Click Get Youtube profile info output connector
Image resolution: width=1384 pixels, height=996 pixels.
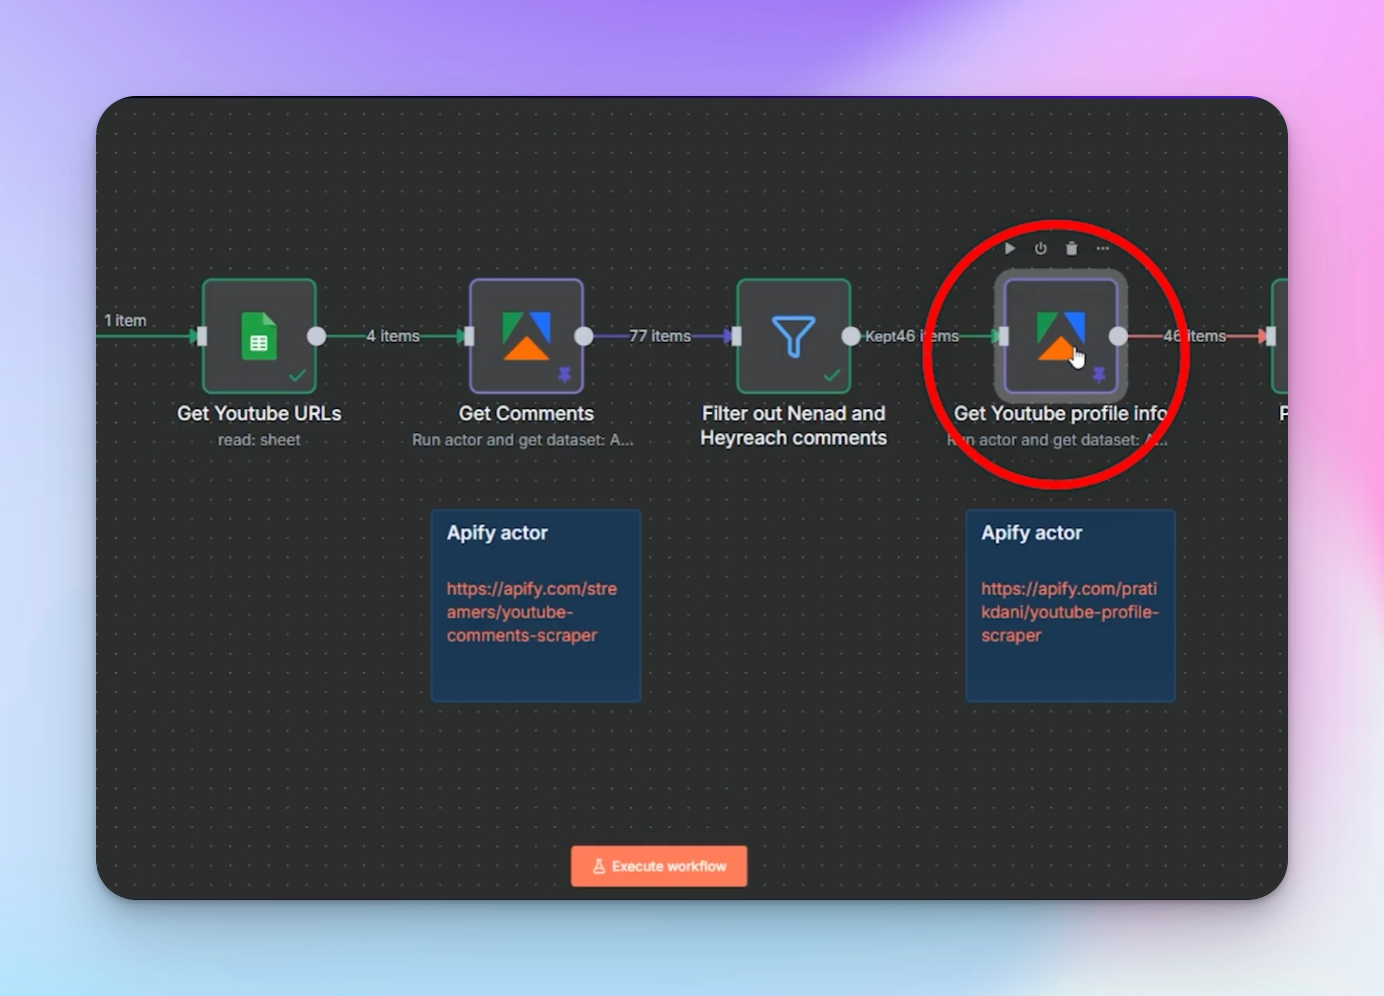pyautogui.click(x=1118, y=336)
